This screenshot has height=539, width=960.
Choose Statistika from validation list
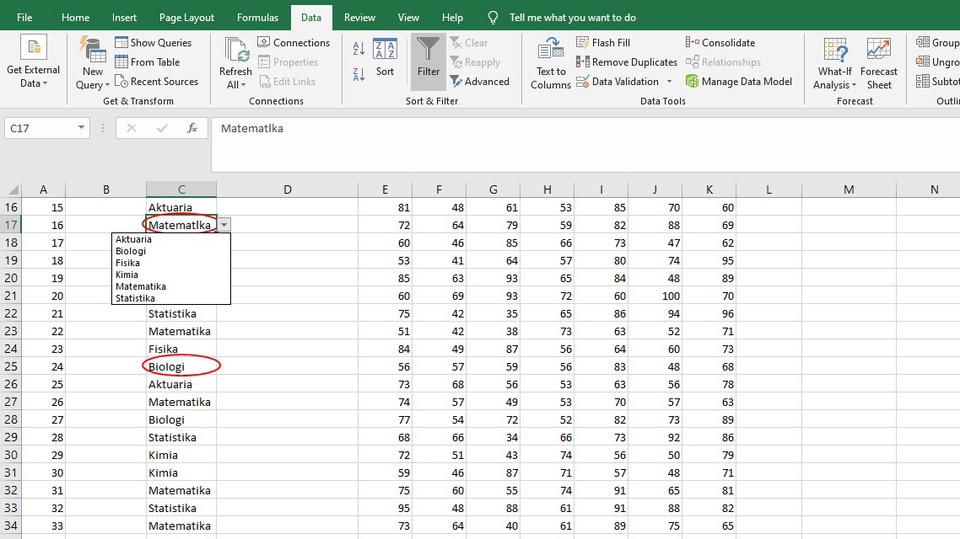(171, 298)
